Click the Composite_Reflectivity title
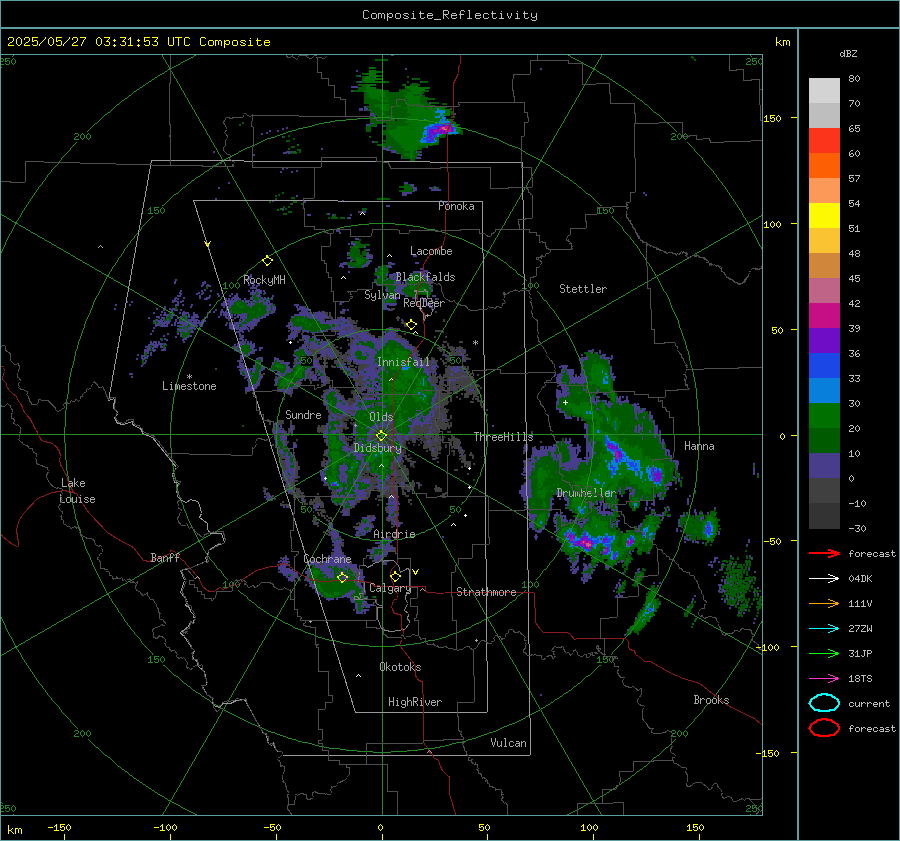900x841 pixels. pyautogui.click(x=449, y=15)
